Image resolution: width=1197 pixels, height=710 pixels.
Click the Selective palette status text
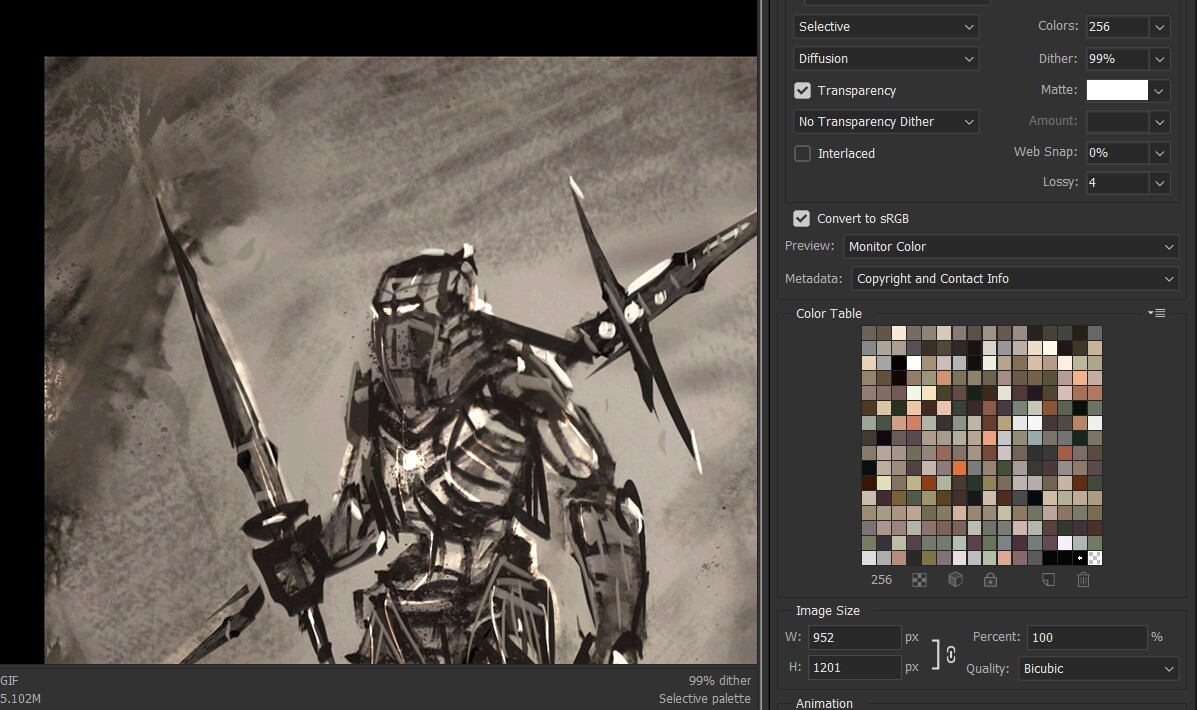705,699
